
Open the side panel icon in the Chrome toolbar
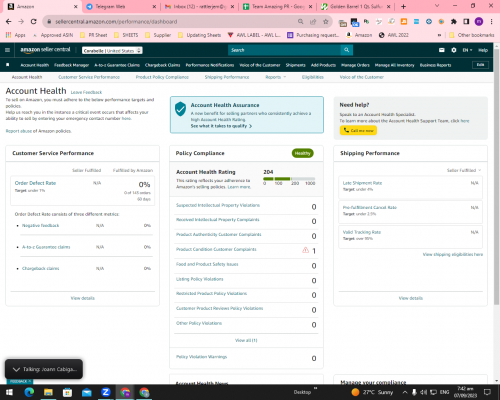click(x=466, y=22)
